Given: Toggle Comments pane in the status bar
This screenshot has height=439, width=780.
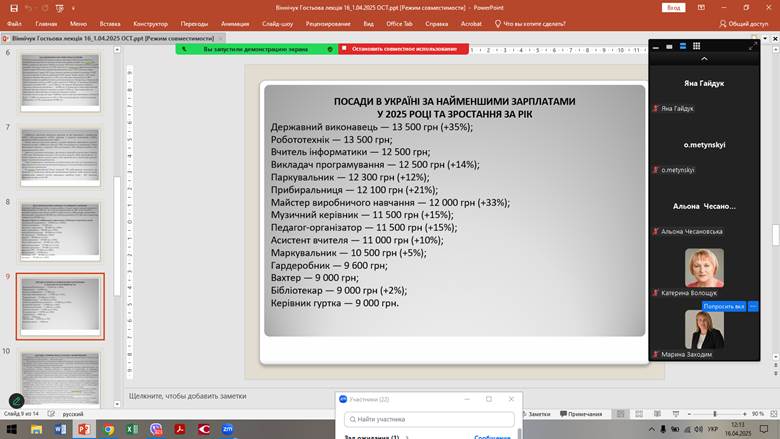Looking at the screenshot, I should pos(585,414).
